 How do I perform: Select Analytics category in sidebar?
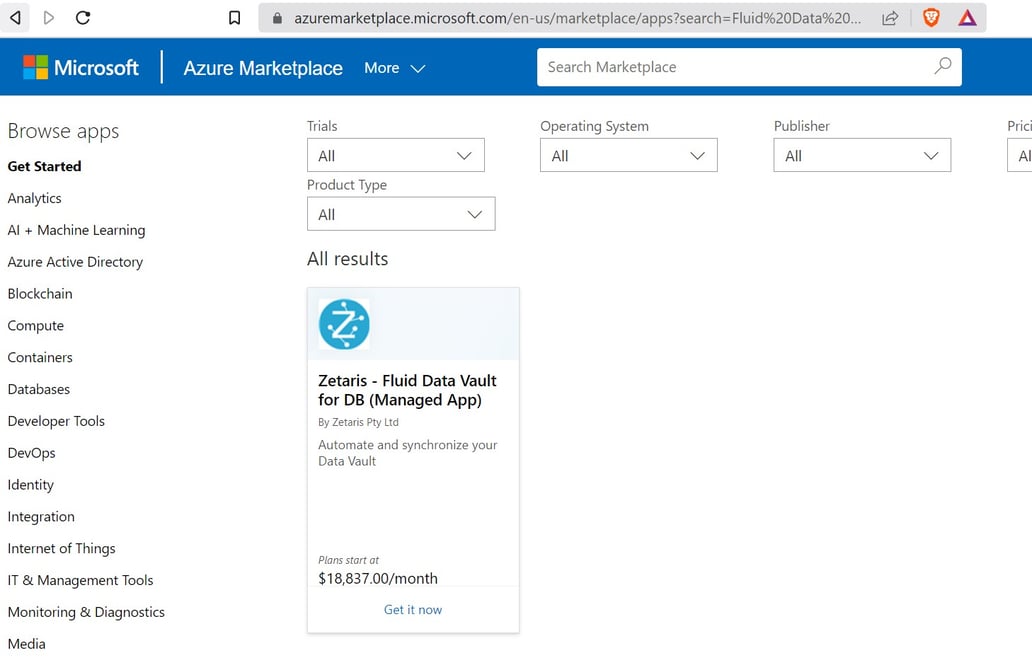pos(35,198)
